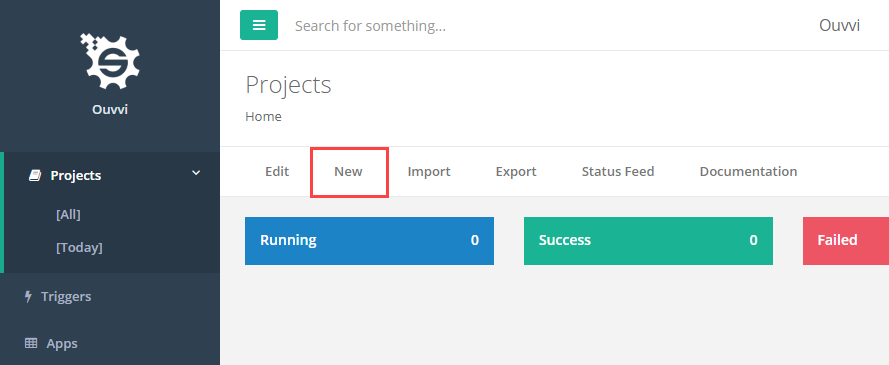Image resolution: width=889 pixels, height=365 pixels.
Task: Click the Edit menu item
Action: [277, 171]
